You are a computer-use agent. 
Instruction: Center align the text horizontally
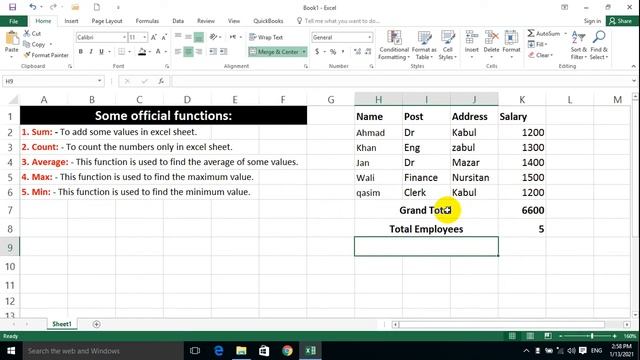(189, 51)
